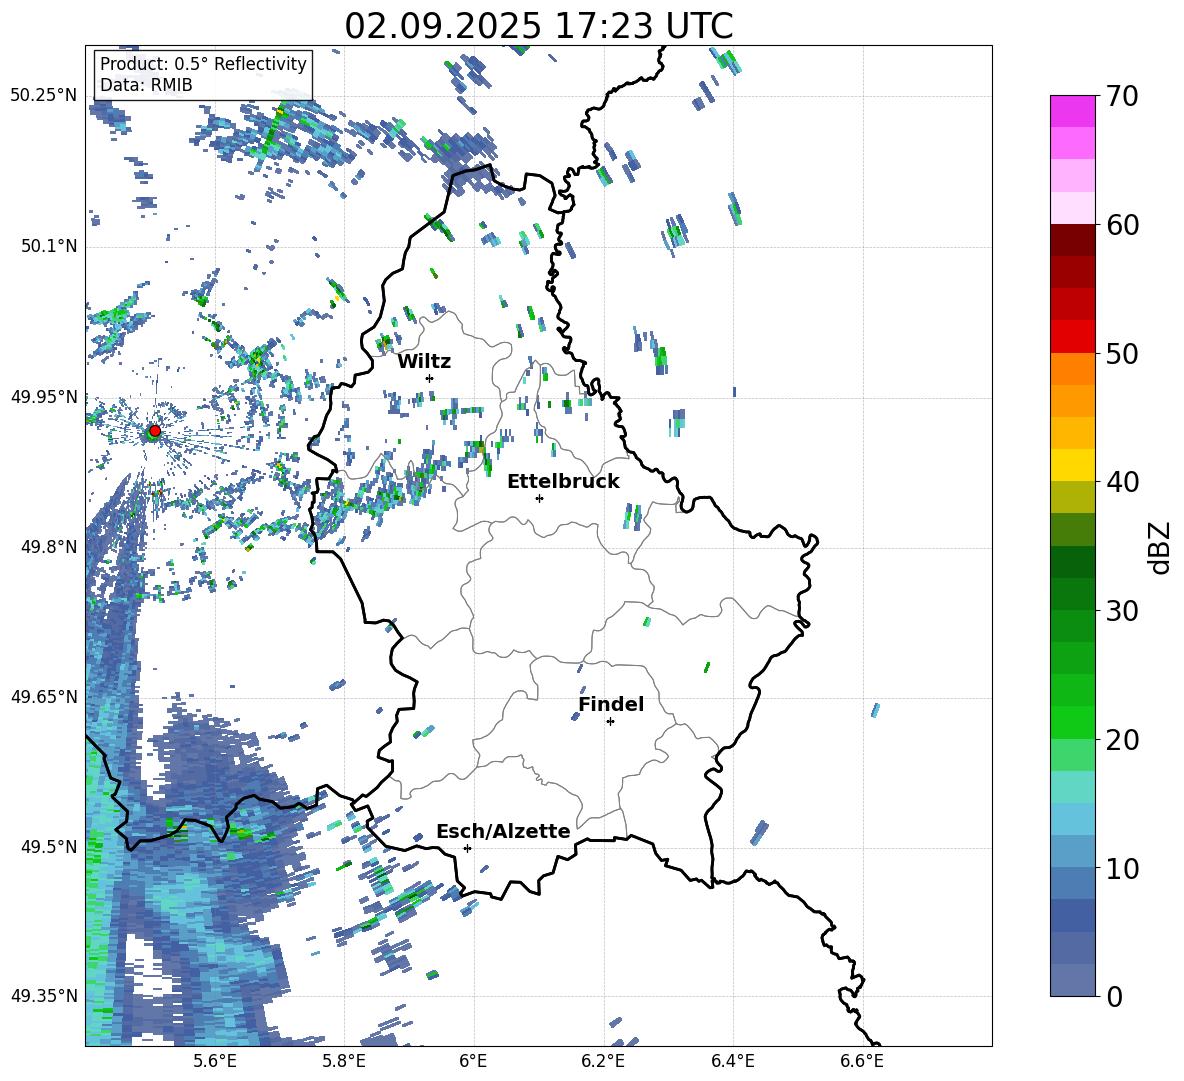Pick the slate blue swatch at colorbar bottom
The width and height of the screenshot is (1184, 1081).
[1072, 980]
